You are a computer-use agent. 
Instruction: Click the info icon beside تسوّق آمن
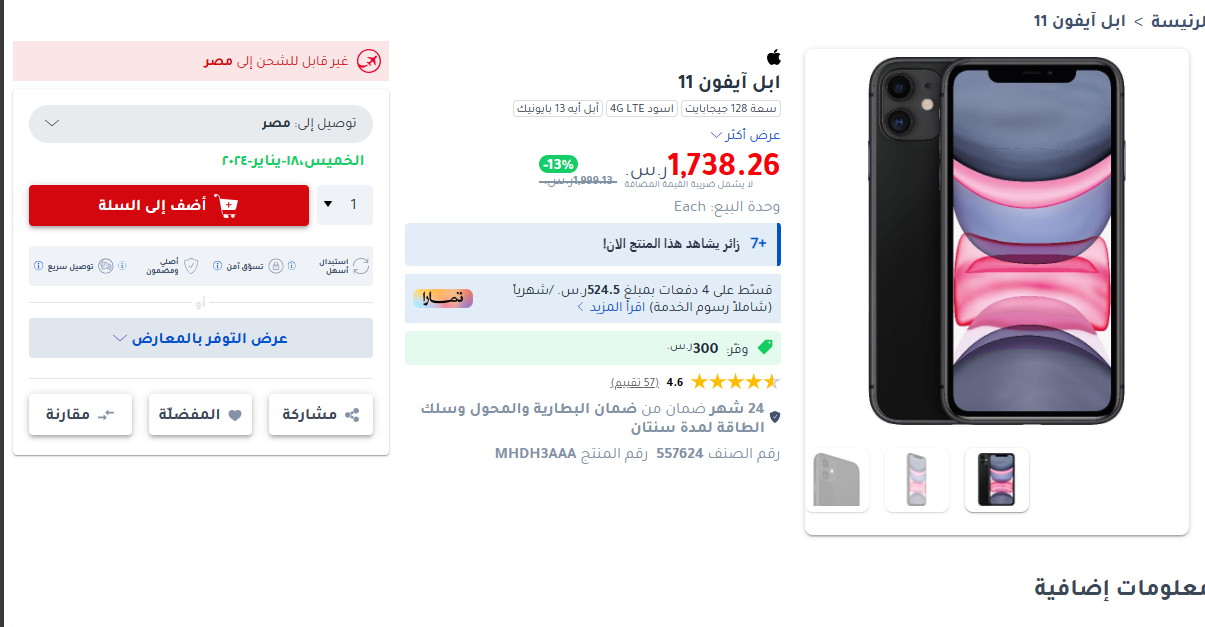coord(217,266)
